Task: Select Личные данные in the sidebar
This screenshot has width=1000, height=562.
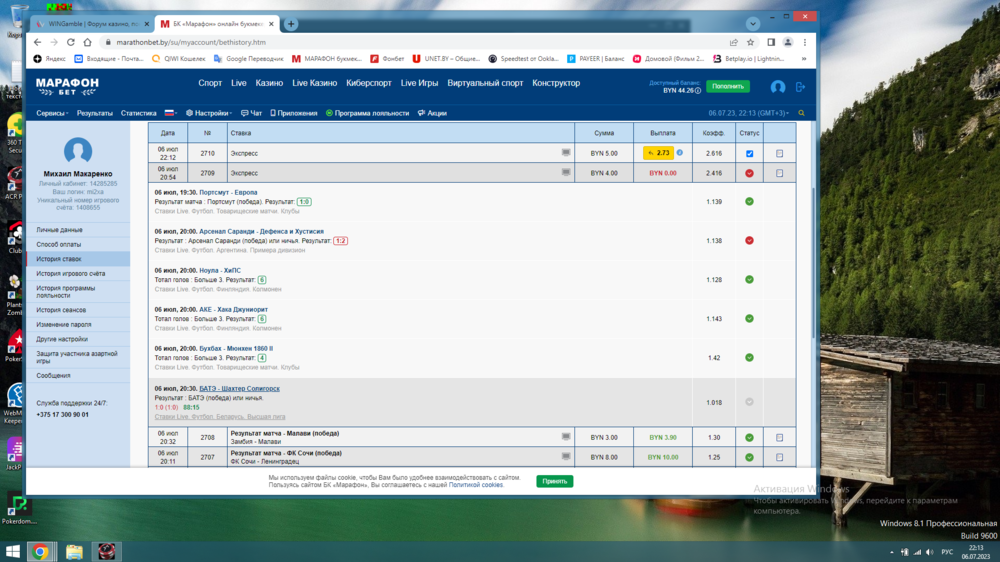Action: [60, 230]
